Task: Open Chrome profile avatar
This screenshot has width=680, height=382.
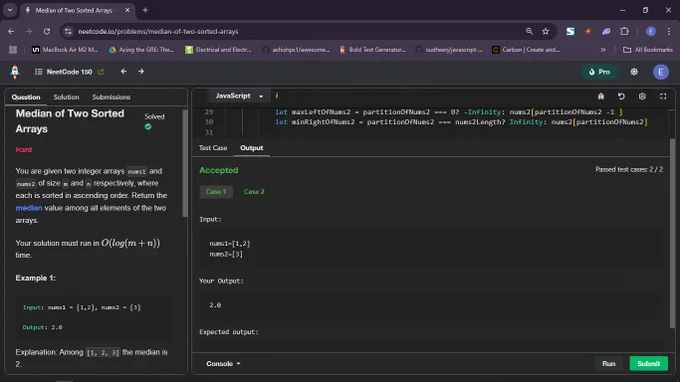Action: tap(651, 31)
